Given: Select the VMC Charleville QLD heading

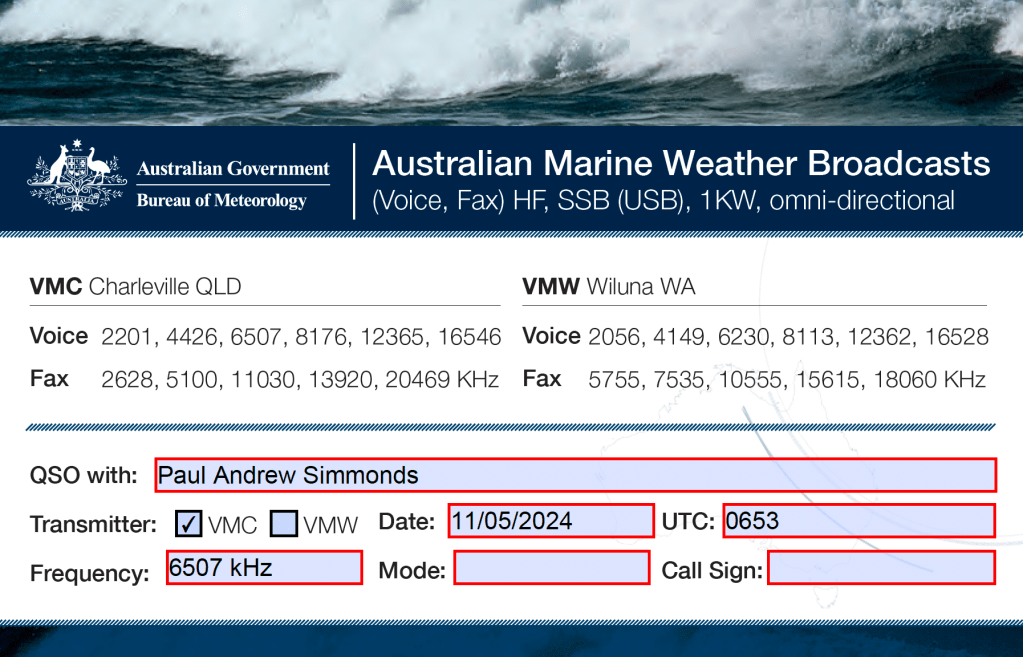Looking at the screenshot, I should coord(135,287).
